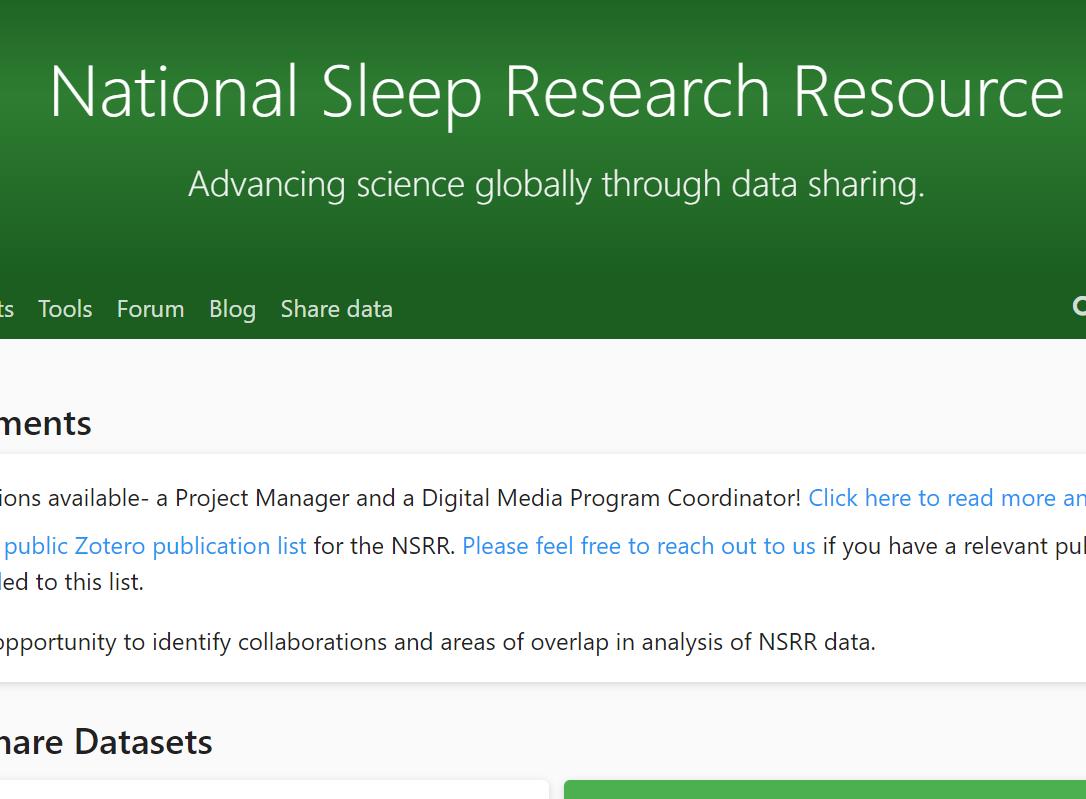The width and height of the screenshot is (1086, 799).
Task: Select the partially visible nav item ending in 'ts'
Action: click(x=6, y=309)
